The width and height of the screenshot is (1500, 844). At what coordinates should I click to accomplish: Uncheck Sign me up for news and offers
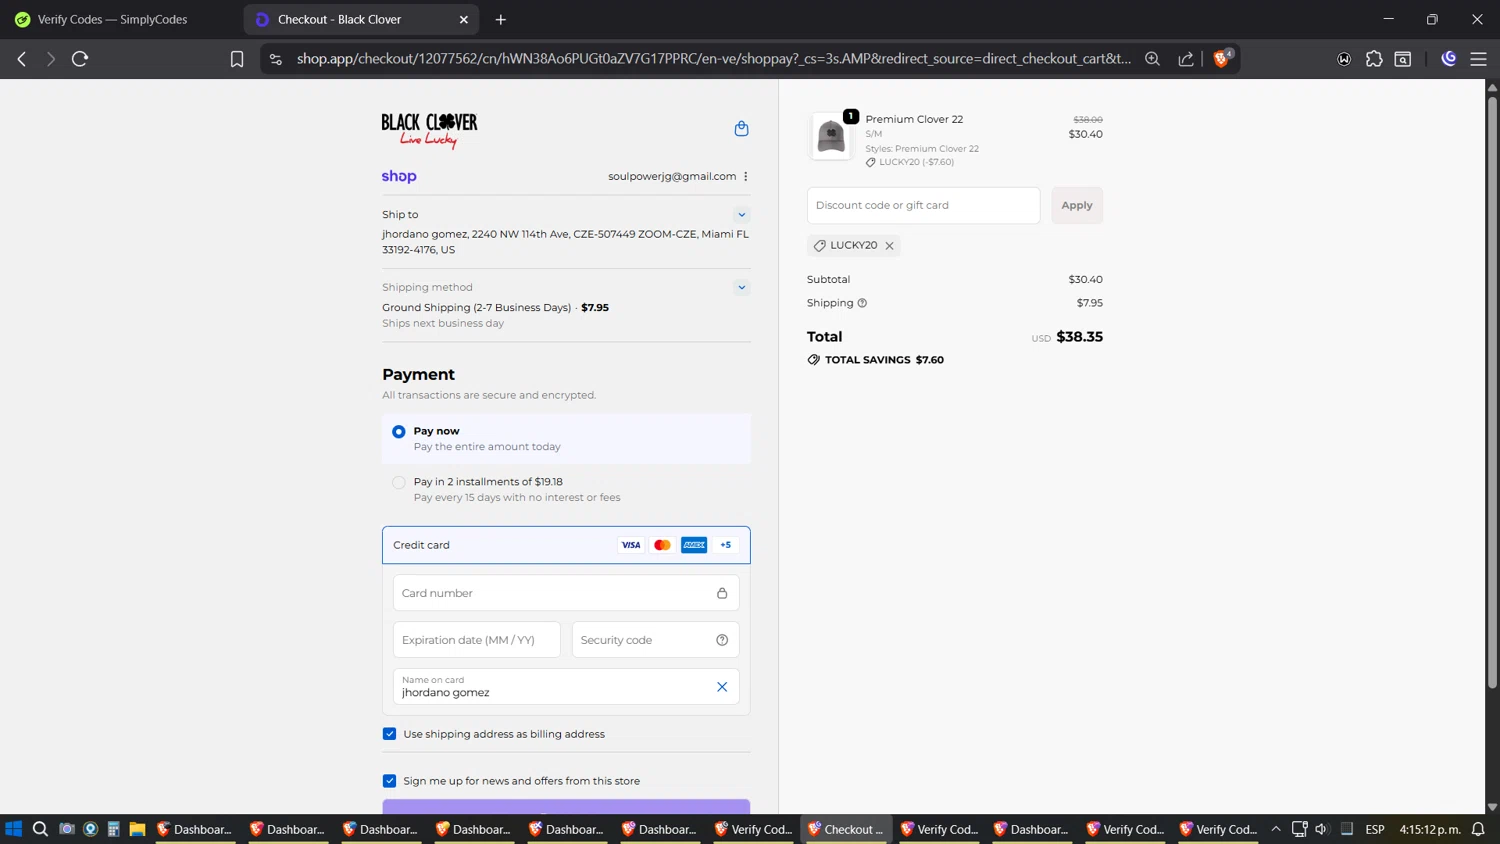[x=390, y=781]
